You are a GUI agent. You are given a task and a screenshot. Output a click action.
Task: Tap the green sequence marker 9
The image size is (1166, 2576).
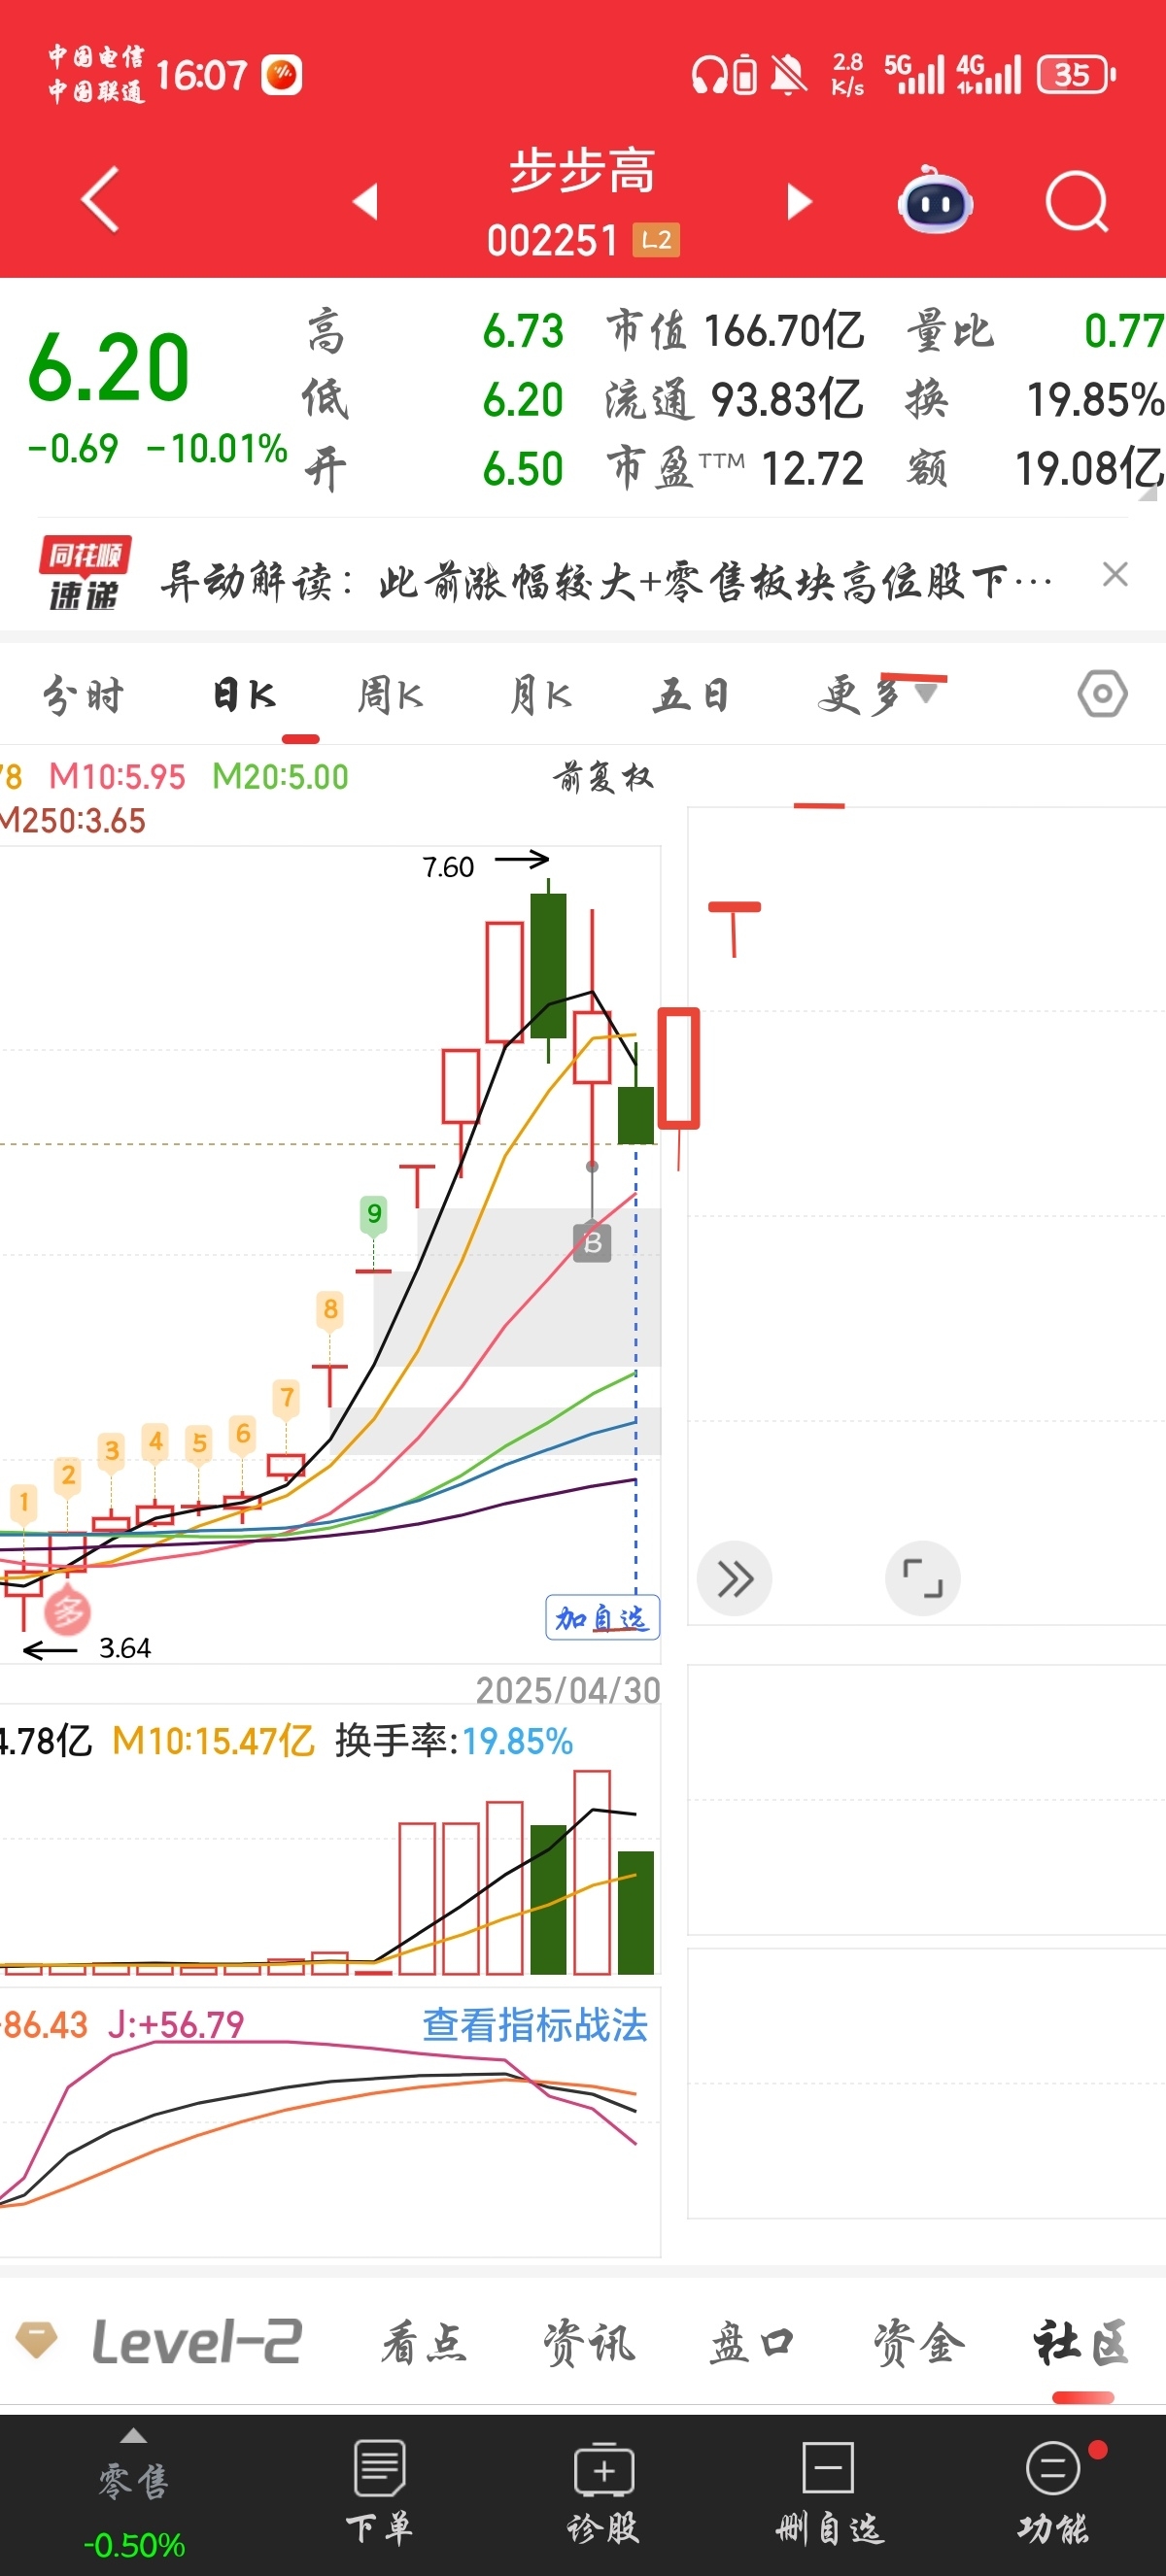click(373, 1214)
